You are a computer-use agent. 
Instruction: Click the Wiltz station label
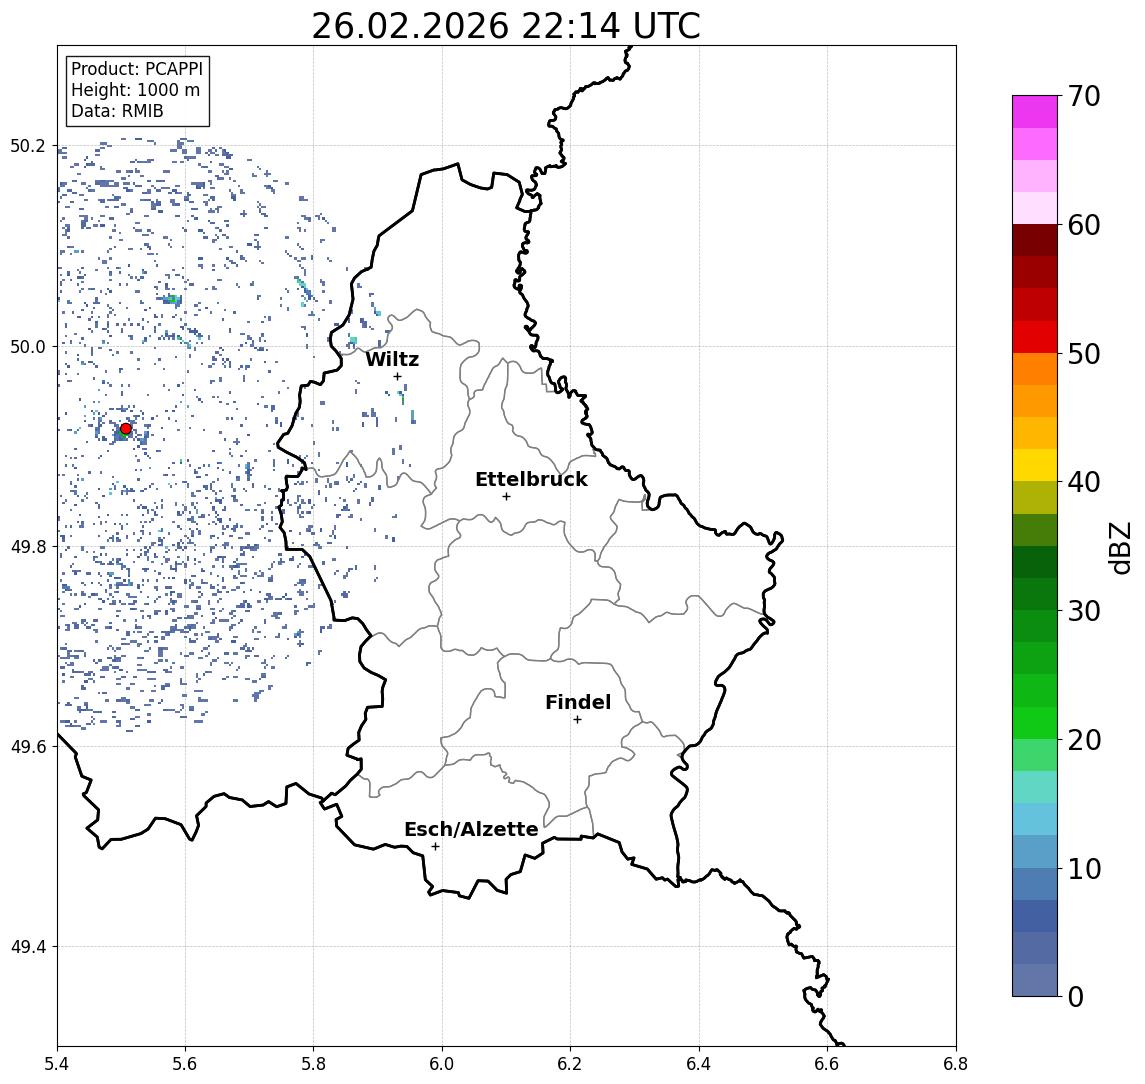pos(392,359)
